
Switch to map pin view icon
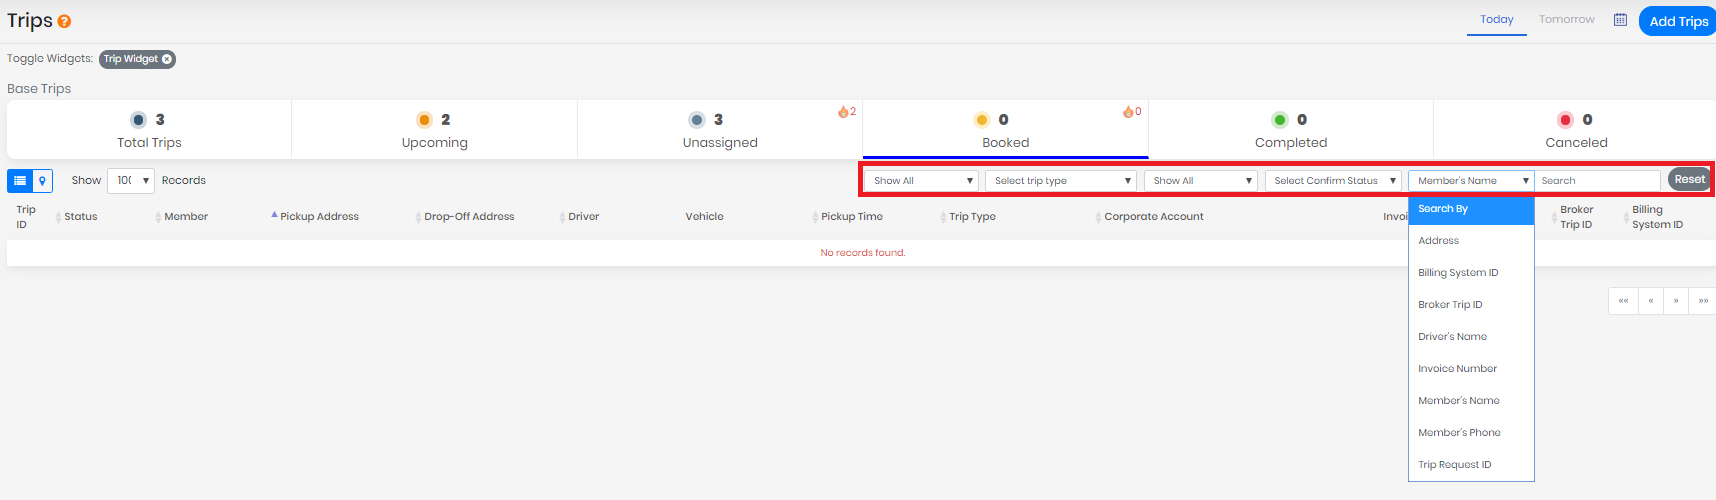[43, 181]
